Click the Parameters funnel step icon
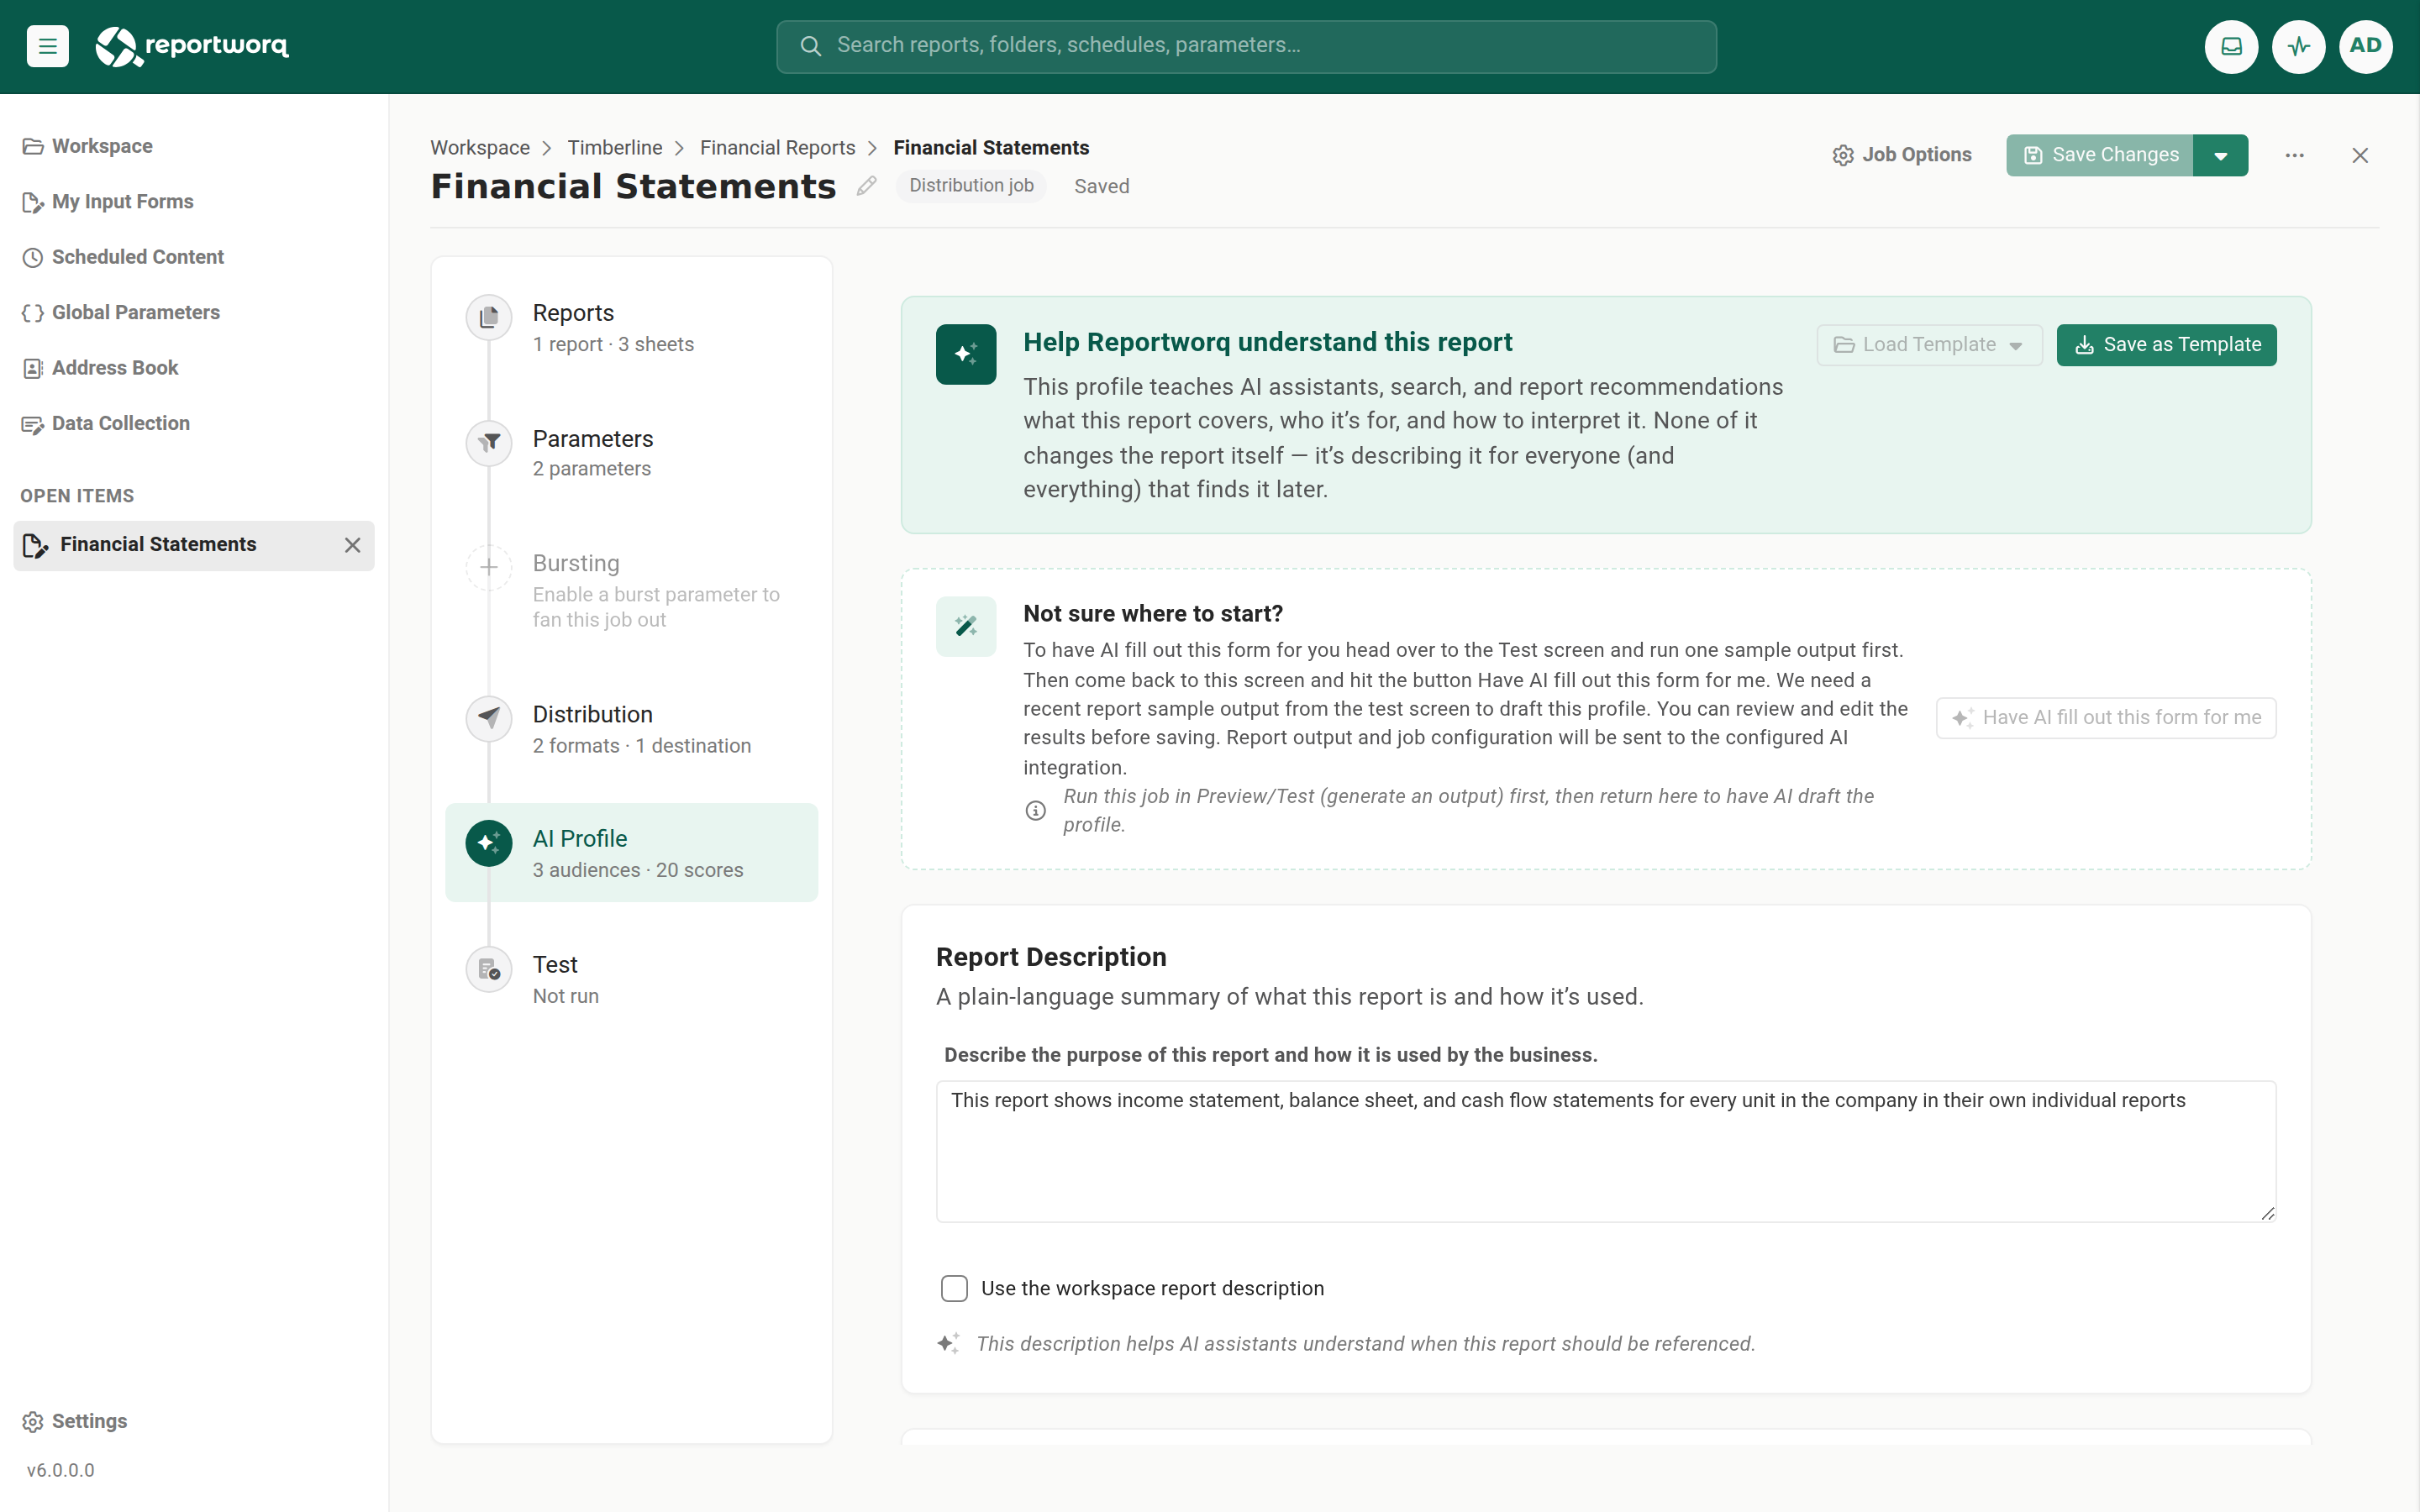2420x1512 pixels. 489,442
